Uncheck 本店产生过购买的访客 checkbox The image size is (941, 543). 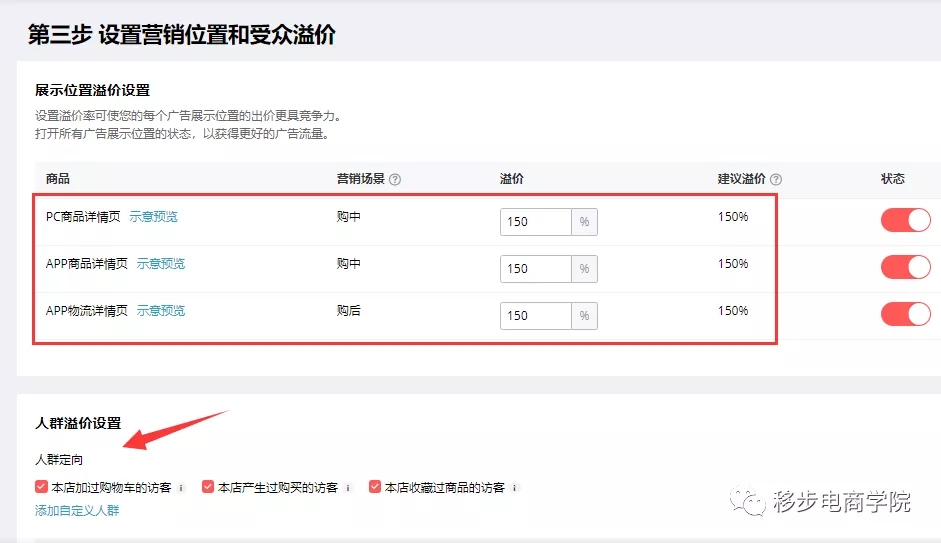(208, 487)
